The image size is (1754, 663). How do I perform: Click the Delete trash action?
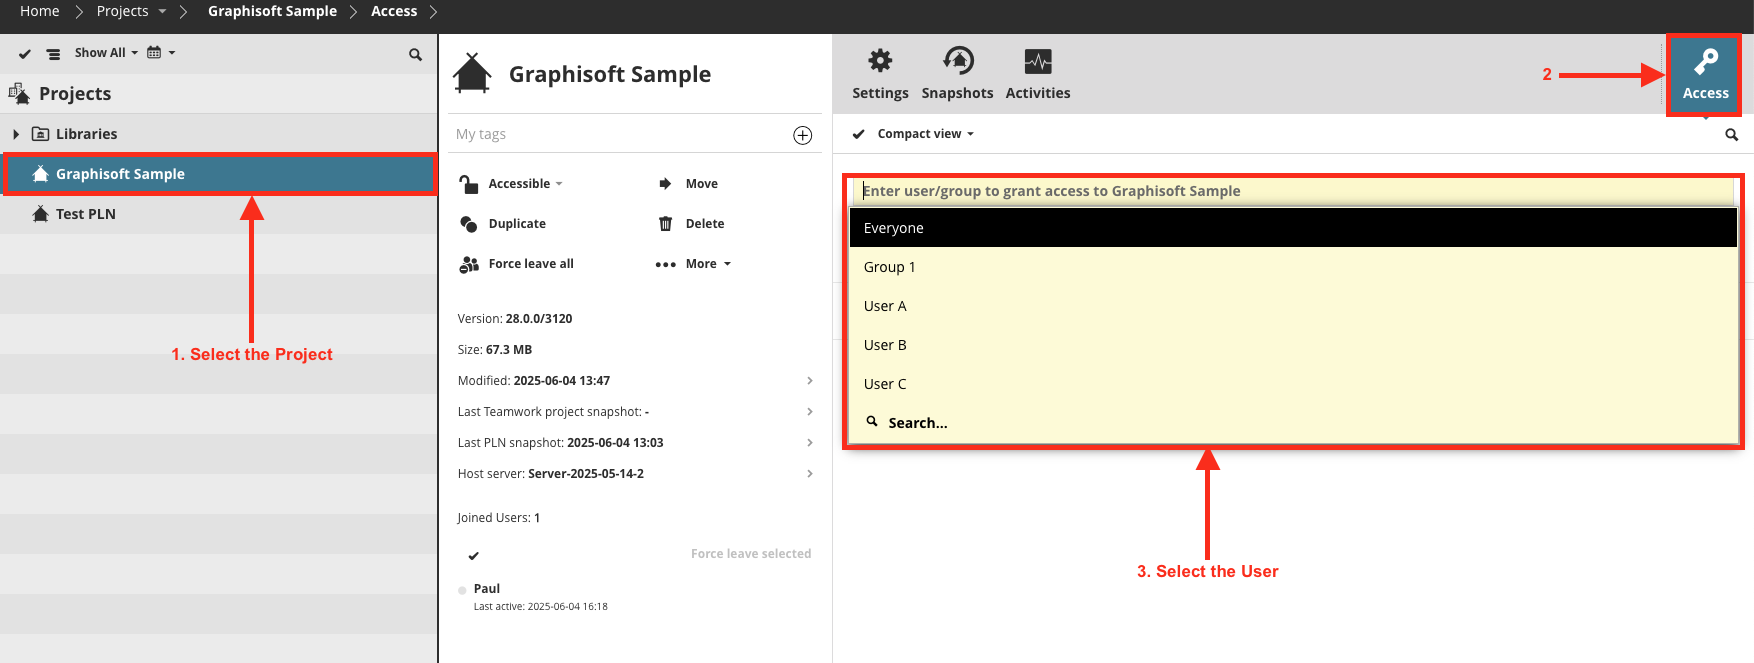tap(690, 224)
